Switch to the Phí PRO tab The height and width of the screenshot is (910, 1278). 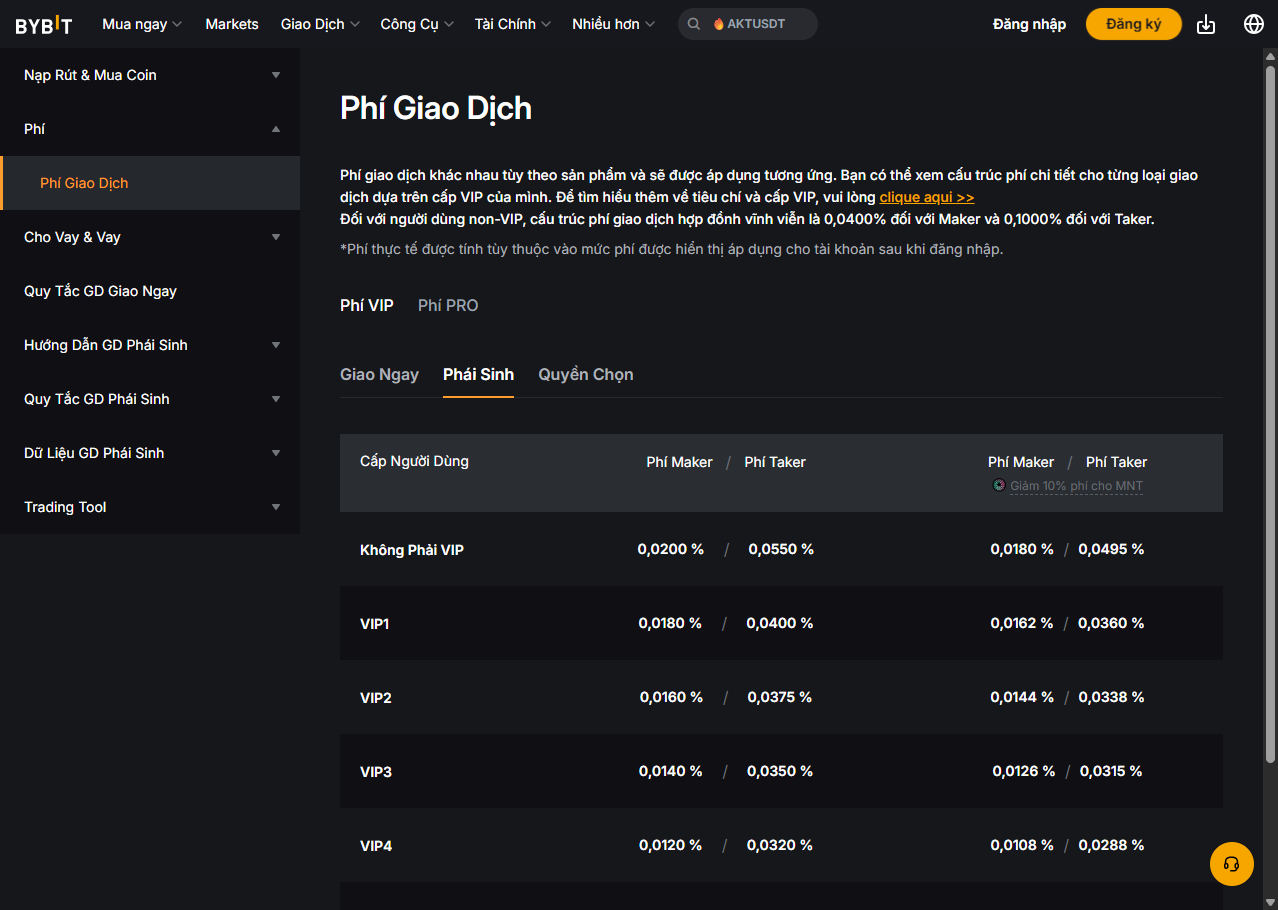448,306
